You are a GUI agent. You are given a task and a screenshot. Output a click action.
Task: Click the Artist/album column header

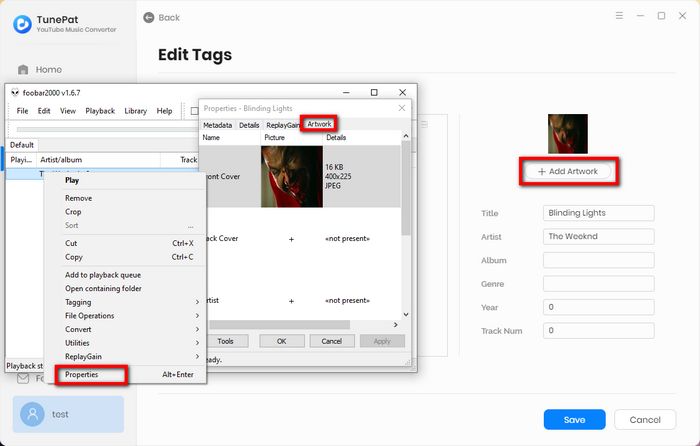click(98, 159)
